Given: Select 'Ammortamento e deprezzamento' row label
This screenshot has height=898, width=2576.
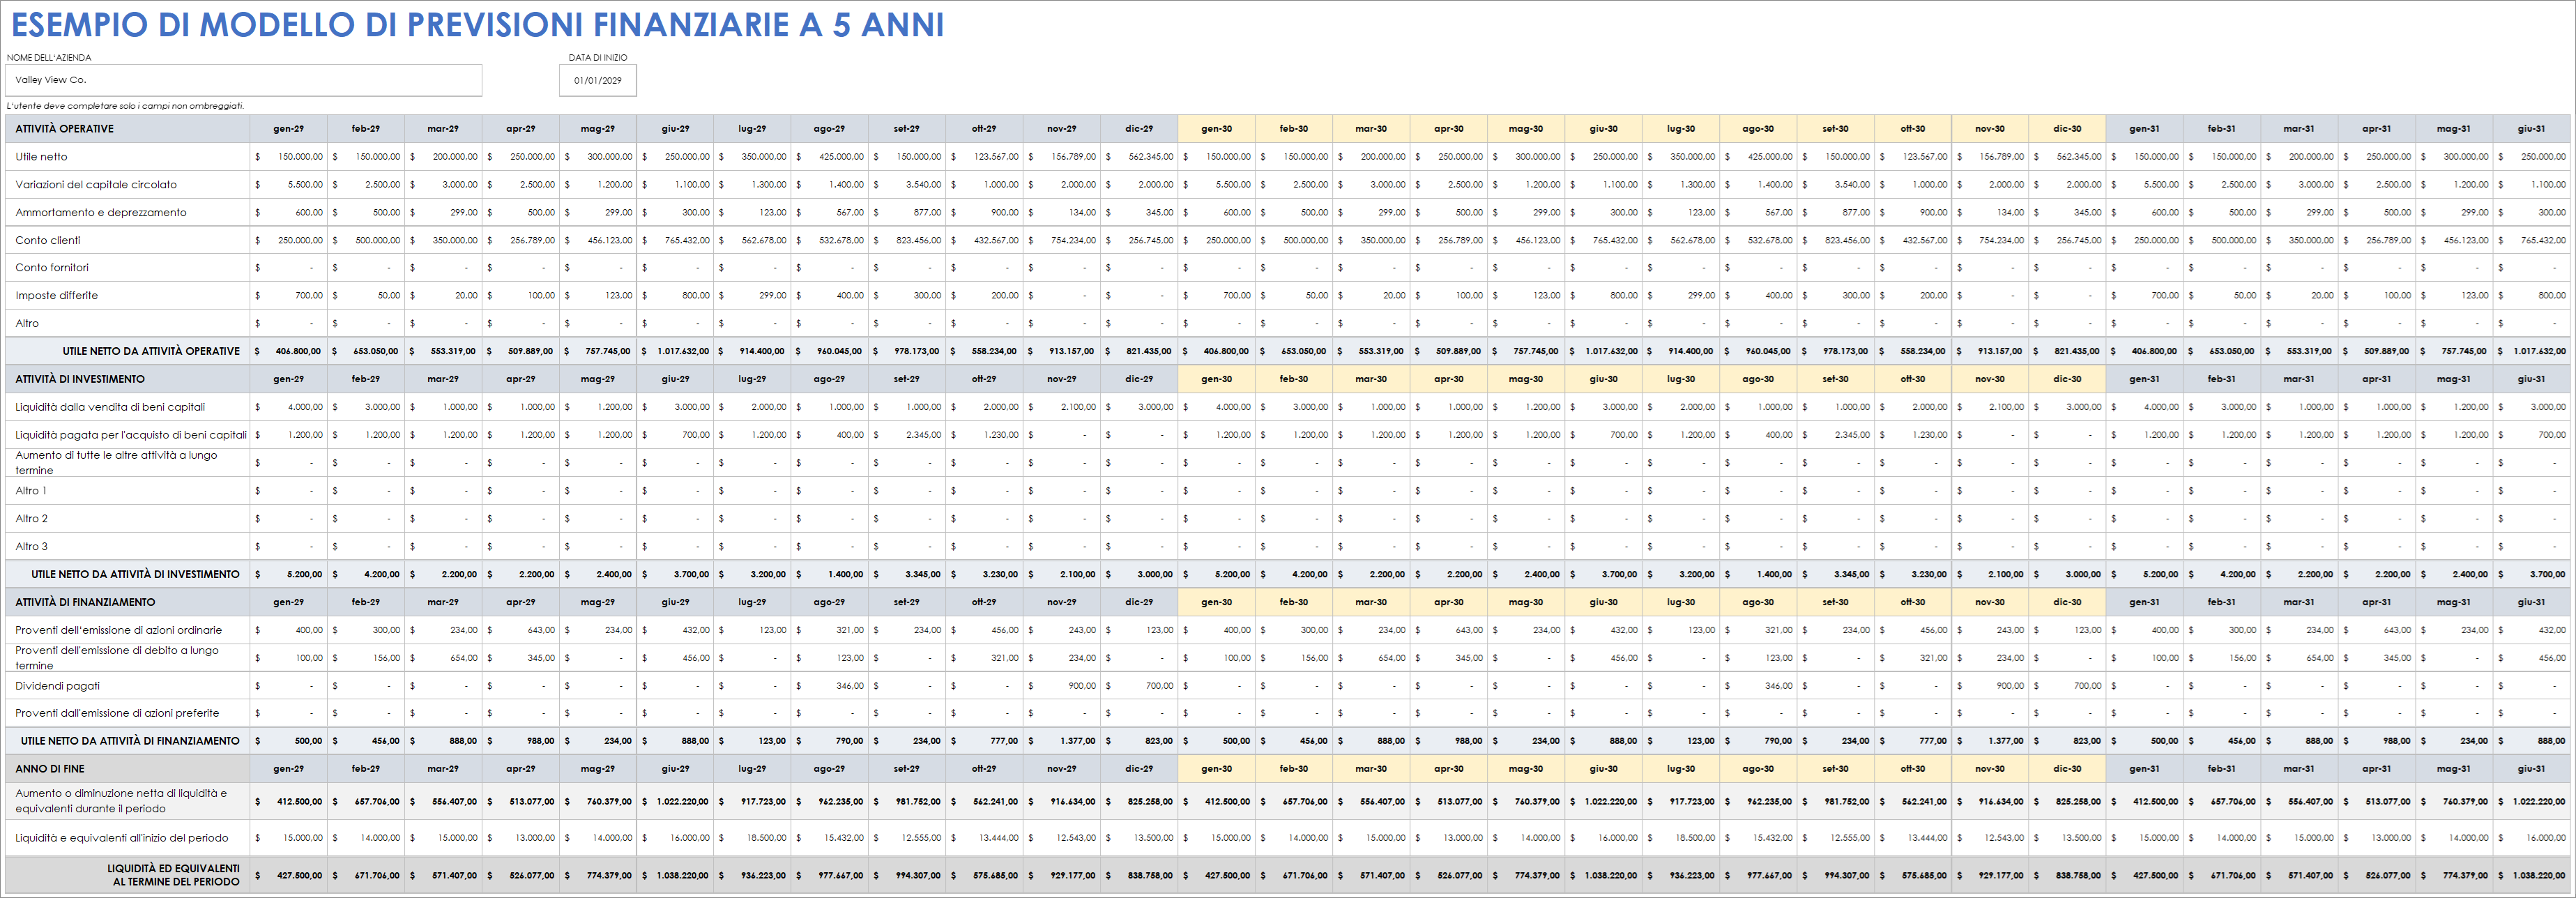Looking at the screenshot, I should coord(101,213).
